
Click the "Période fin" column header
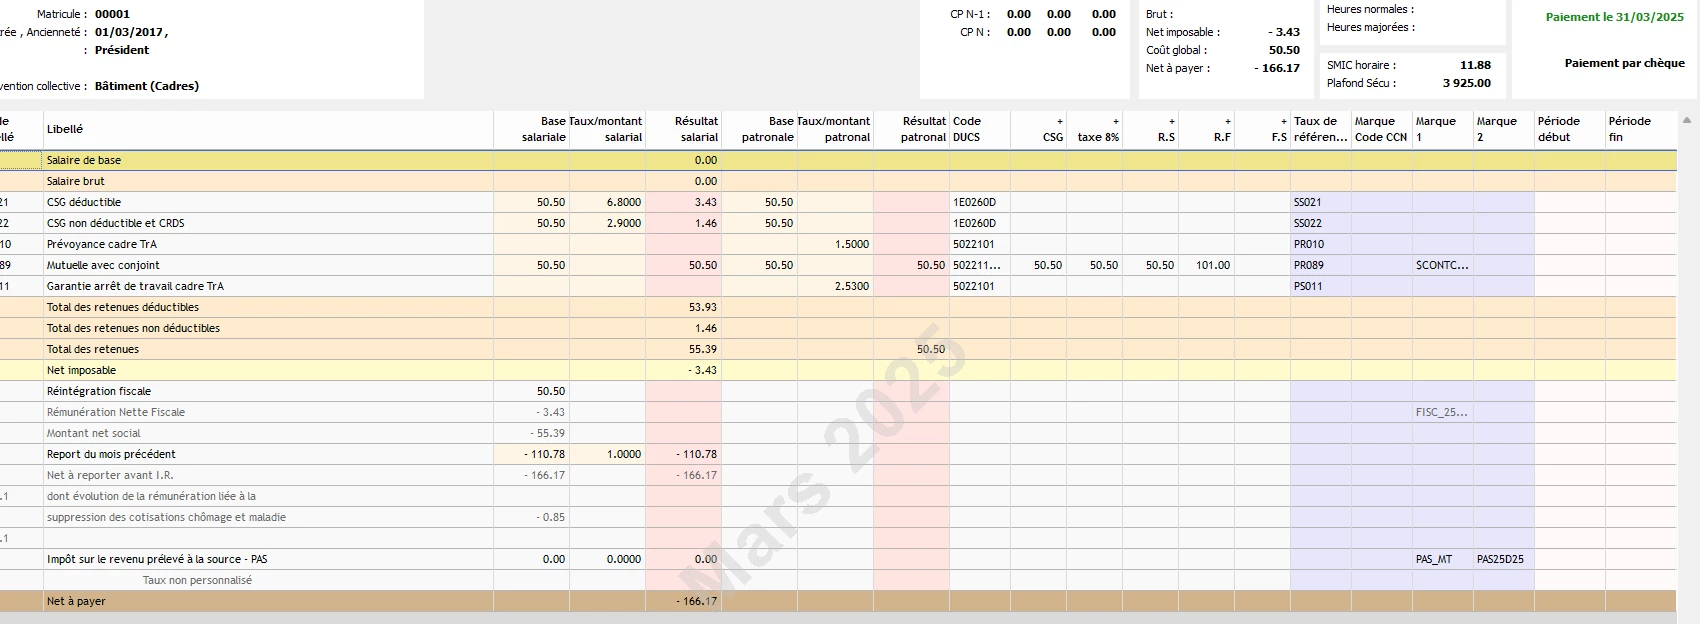1640,130
